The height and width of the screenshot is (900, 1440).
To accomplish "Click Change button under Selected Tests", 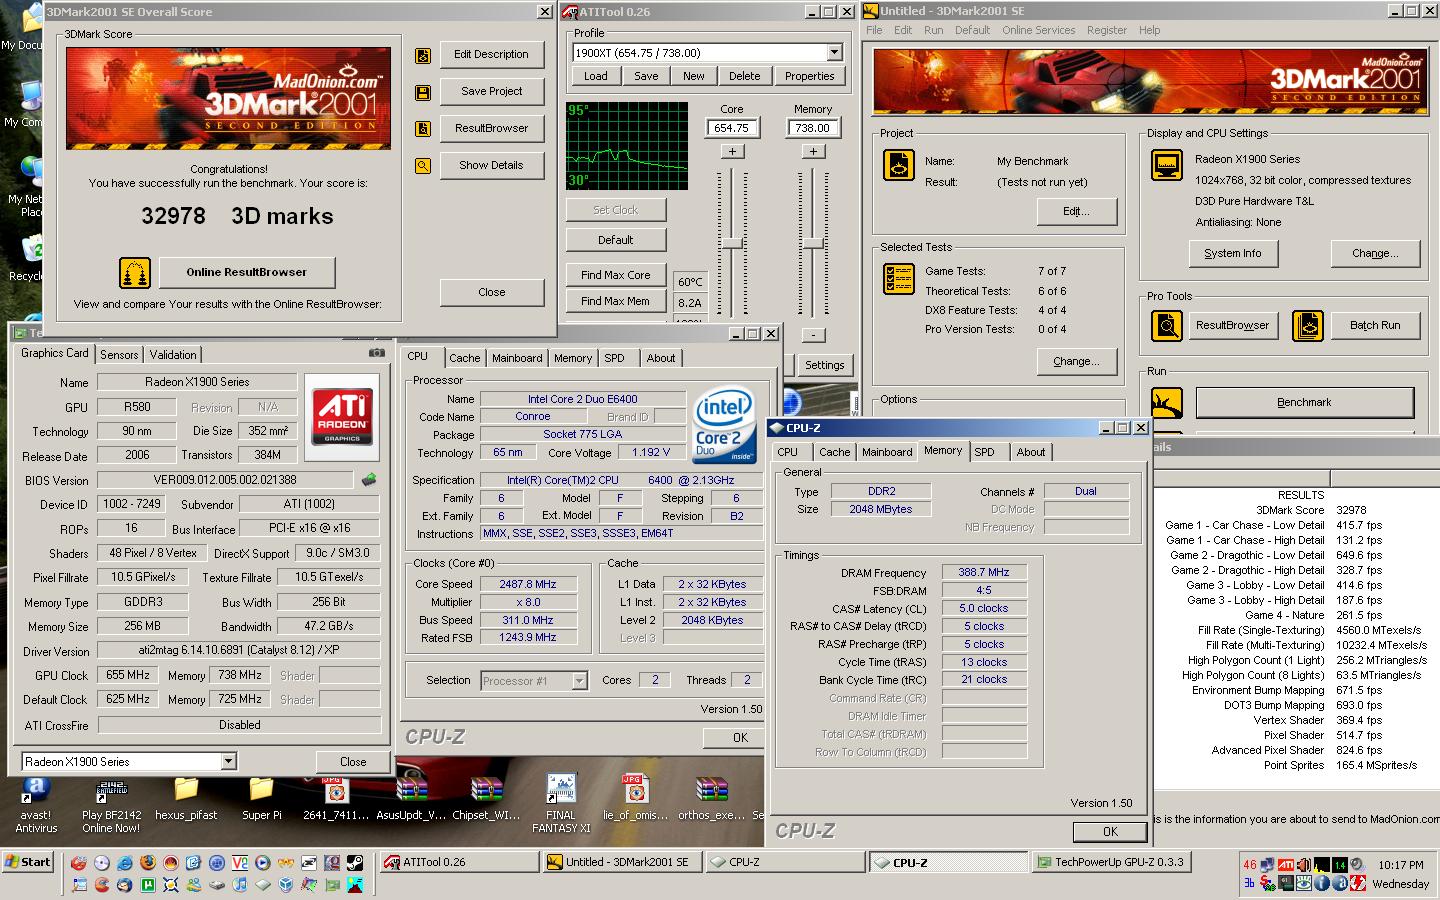I will (1076, 361).
